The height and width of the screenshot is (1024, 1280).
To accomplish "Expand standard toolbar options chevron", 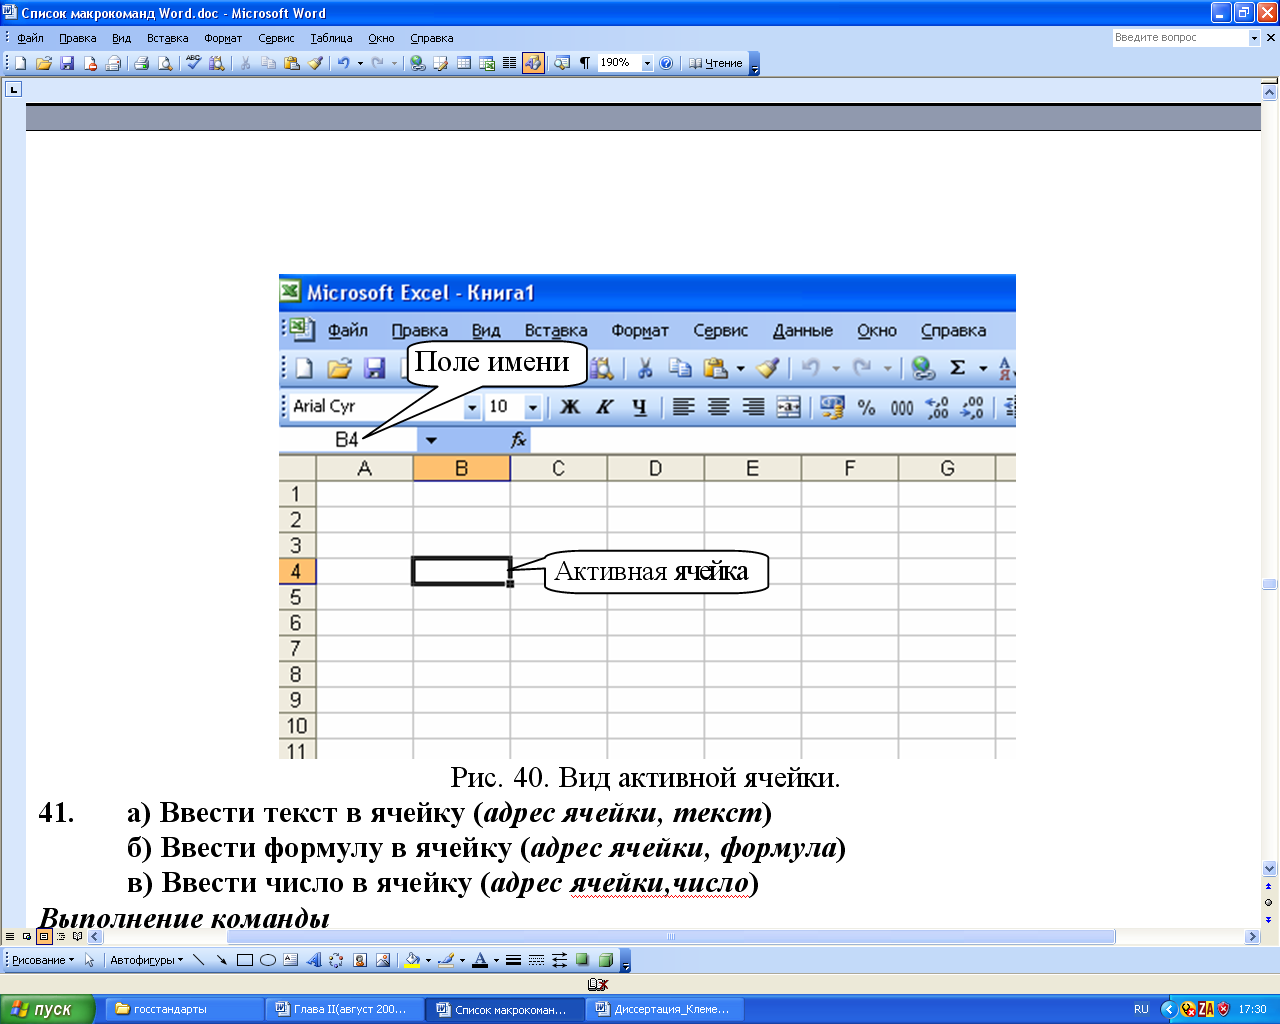I will point(754,64).
